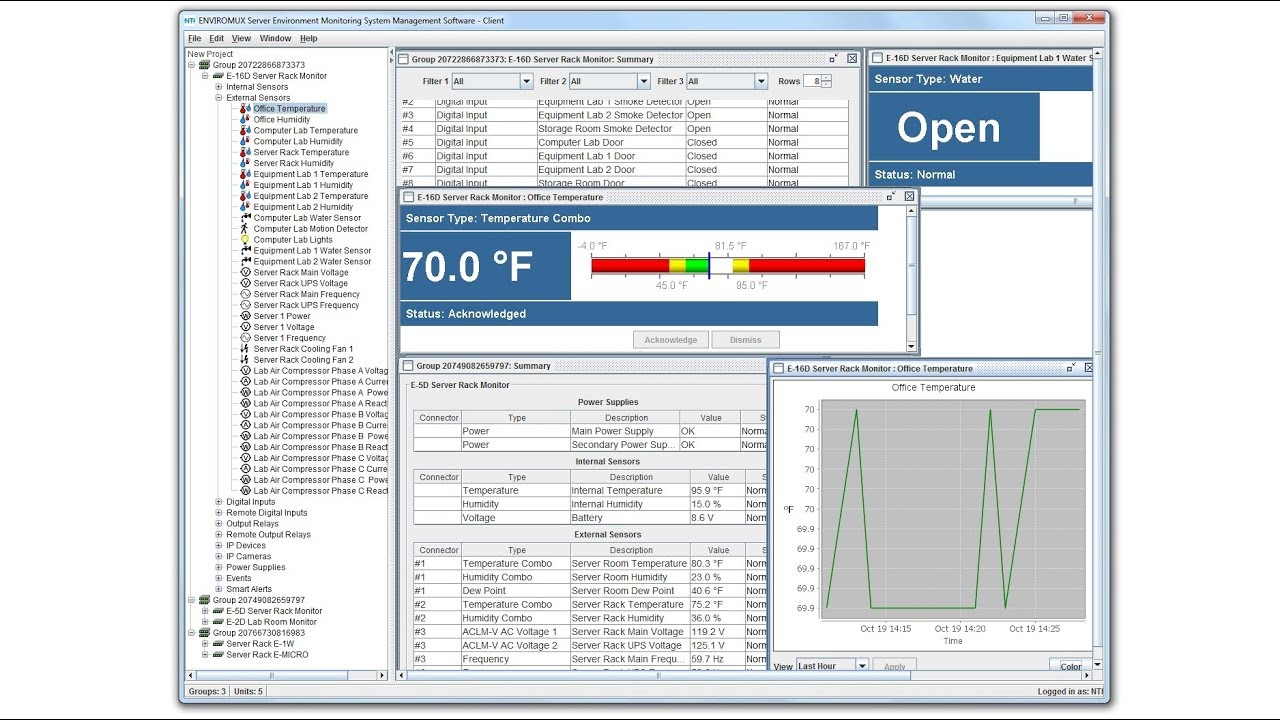Select Lab Air Compressor Phase A Voltage item

pos(320,371)
